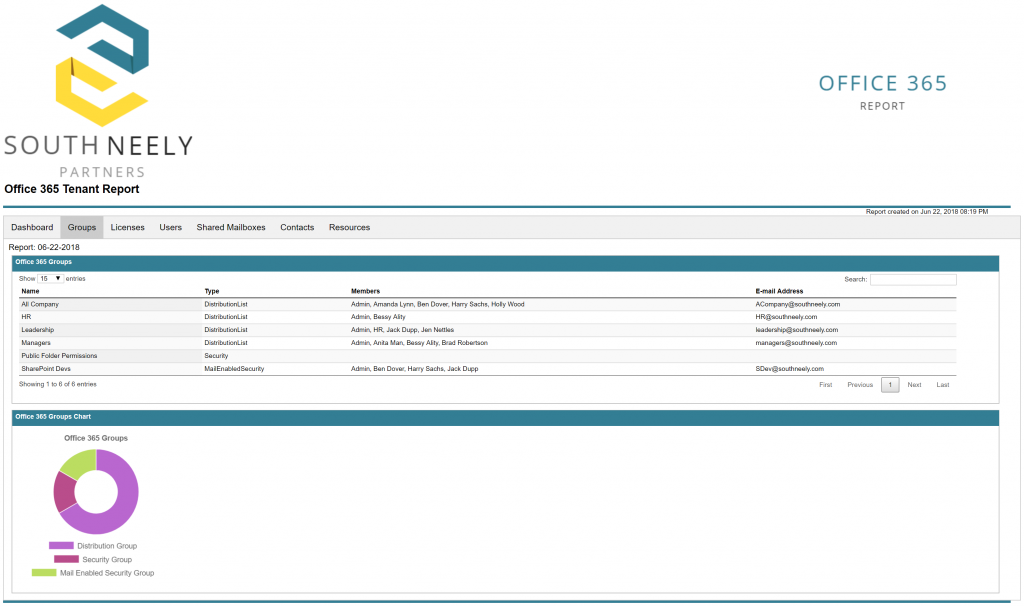Click the purple Distribution Group legend swatch
This screenshot has width=1024, height=607.
(x=61, y=546)
